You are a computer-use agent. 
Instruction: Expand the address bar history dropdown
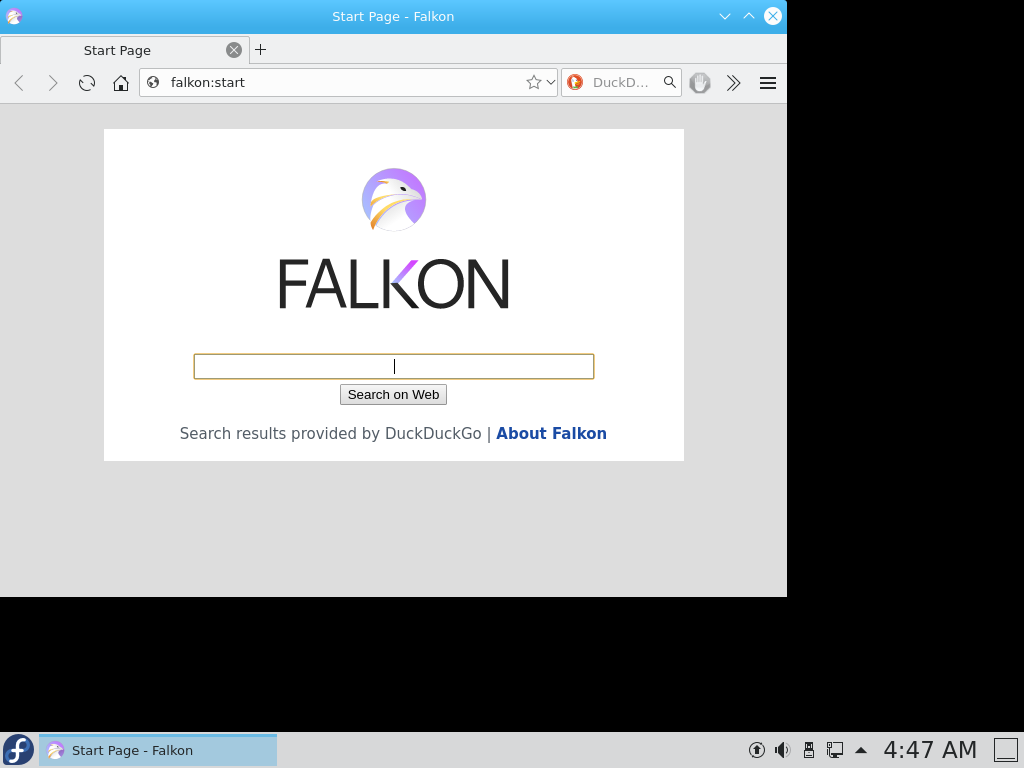pyautogui.click(x=551, y=82)
